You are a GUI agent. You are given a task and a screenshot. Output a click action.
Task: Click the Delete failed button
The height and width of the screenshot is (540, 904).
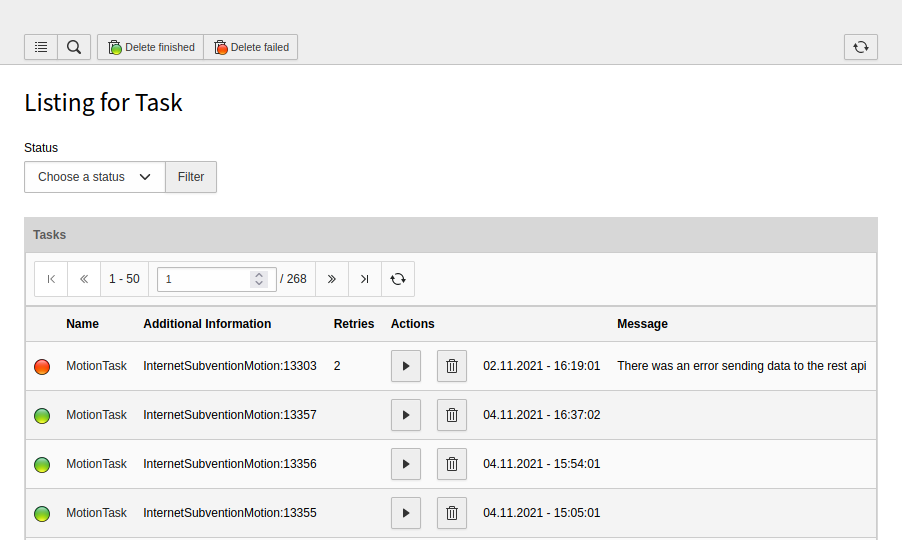pos(251,47)
